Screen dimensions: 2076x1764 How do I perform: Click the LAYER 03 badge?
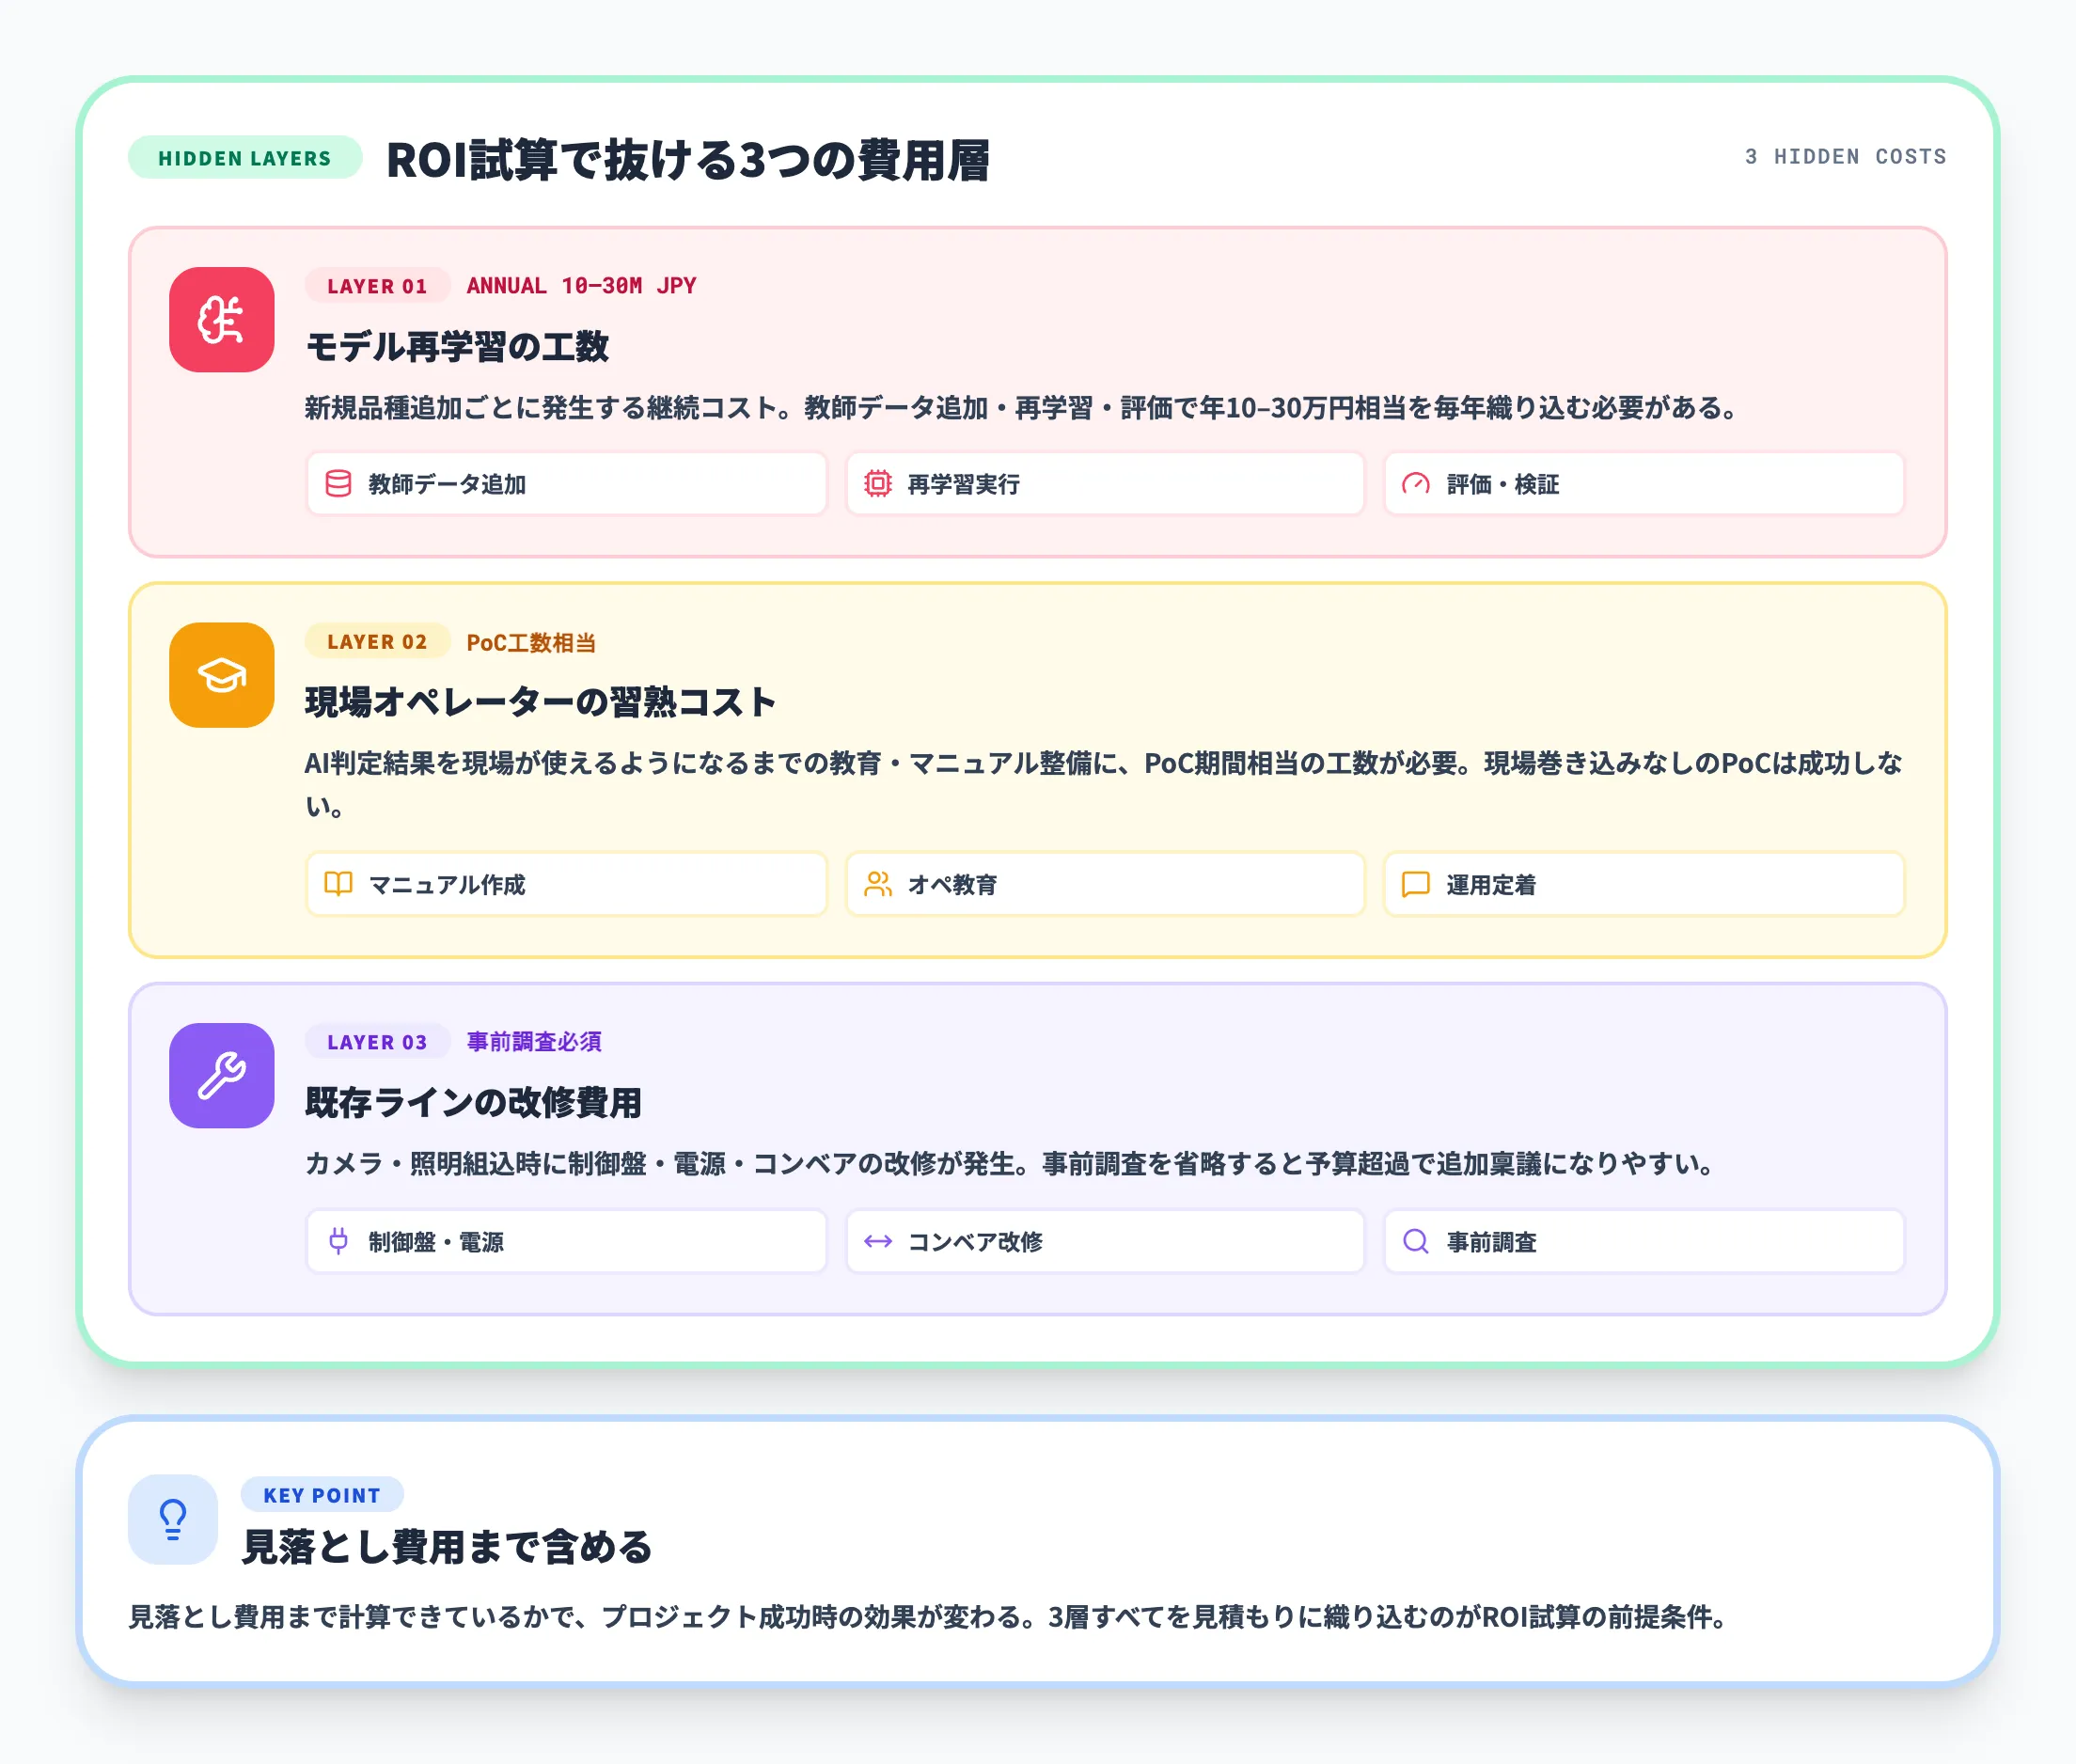[x=377, y=1041]
